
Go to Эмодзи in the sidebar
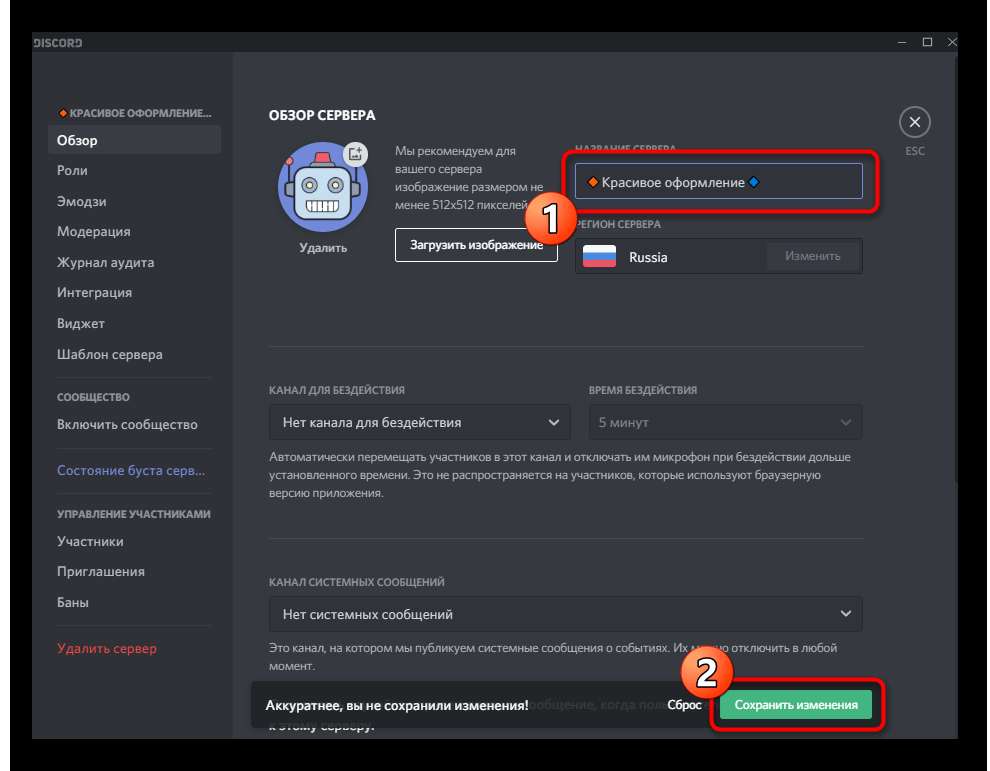(x=81, y=201)
